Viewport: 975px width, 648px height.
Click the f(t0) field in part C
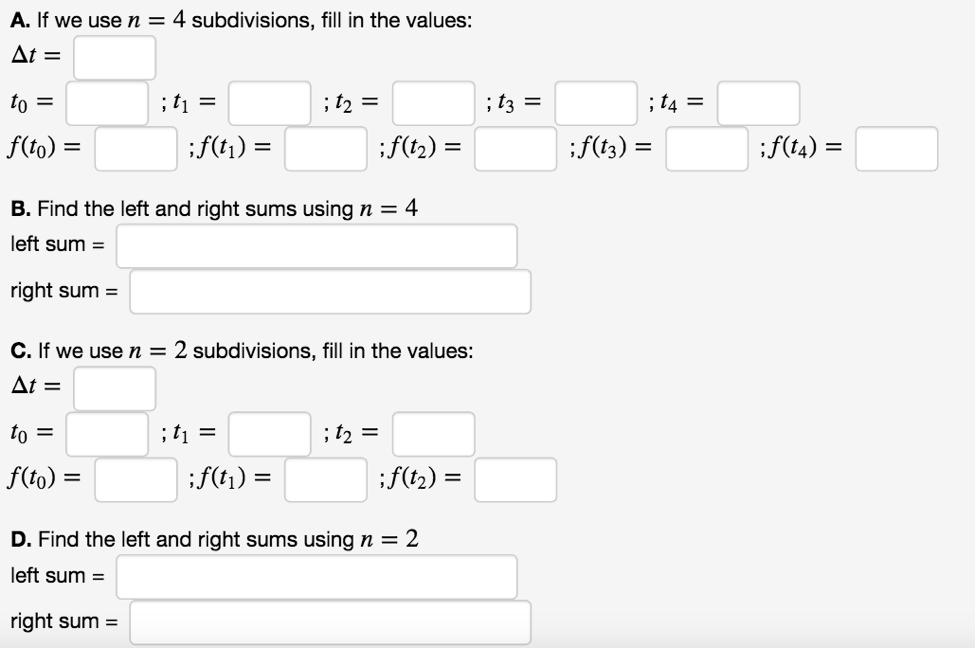(134, 480)
